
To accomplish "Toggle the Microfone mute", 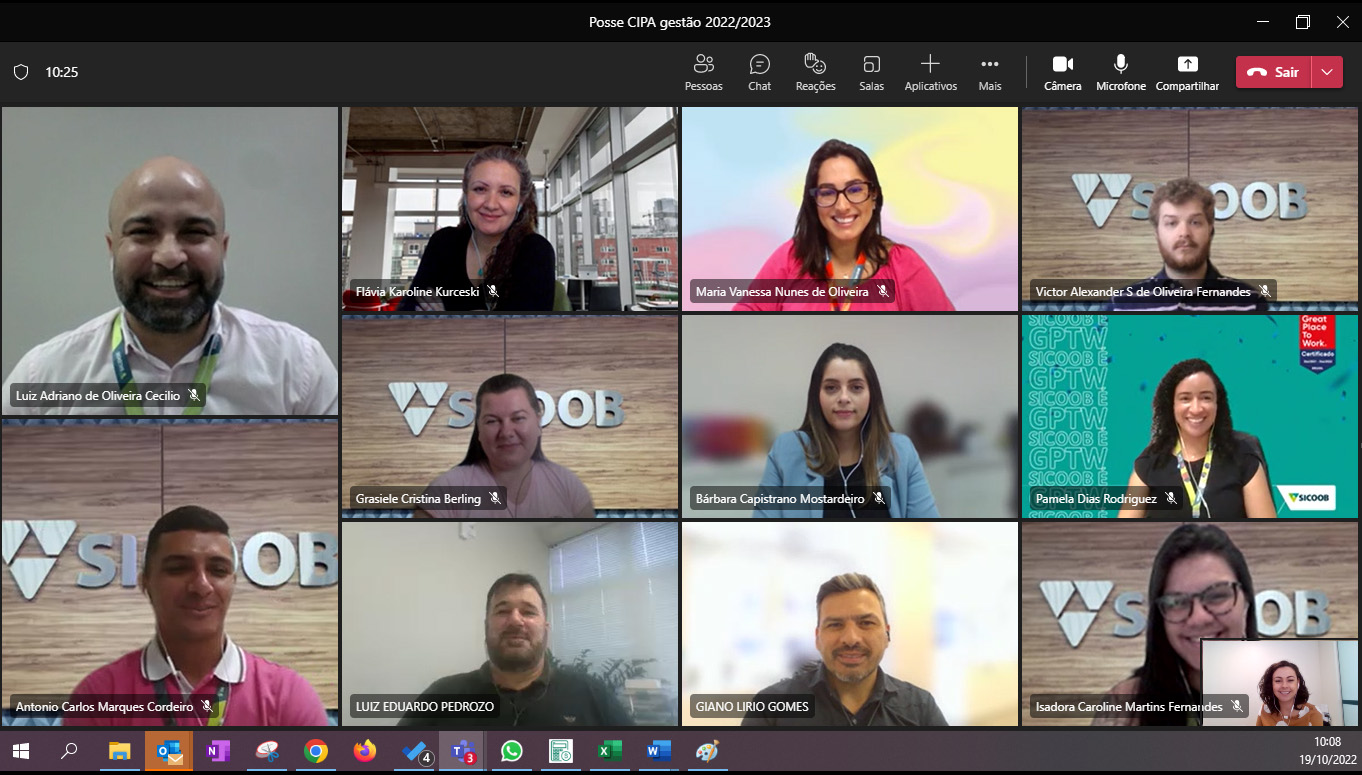I will [1120, 72].
